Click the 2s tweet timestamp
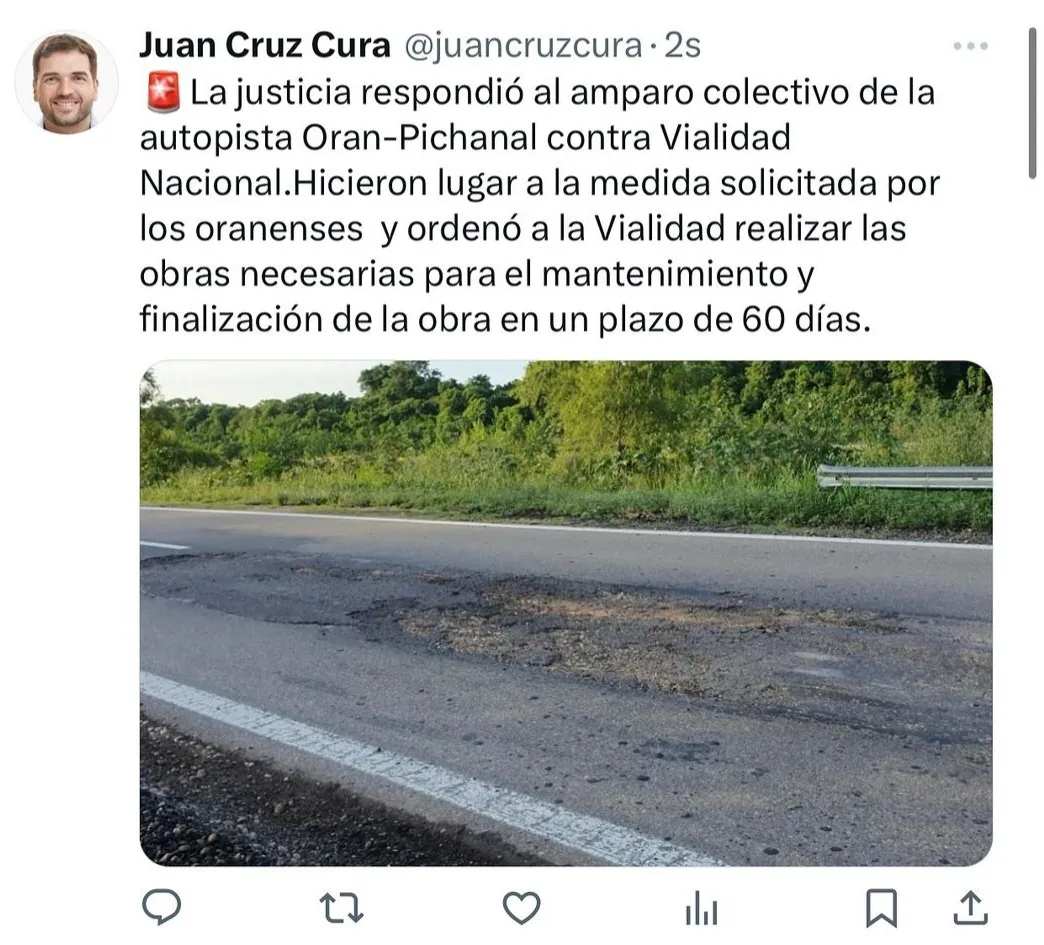 (x=682, y=45)
